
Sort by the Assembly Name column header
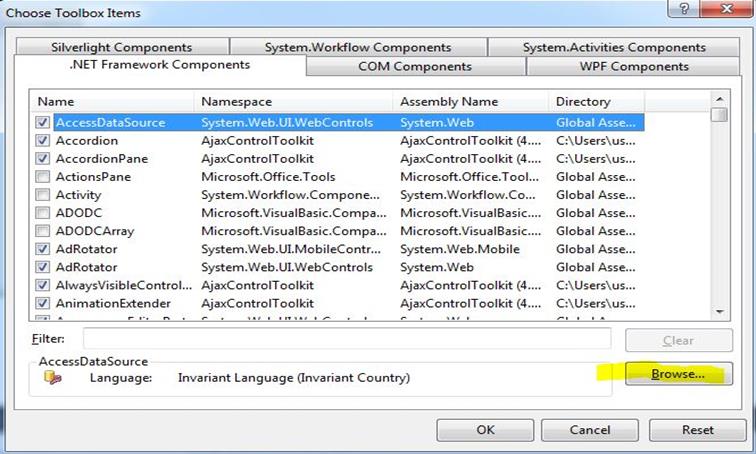tap(471, 102)
